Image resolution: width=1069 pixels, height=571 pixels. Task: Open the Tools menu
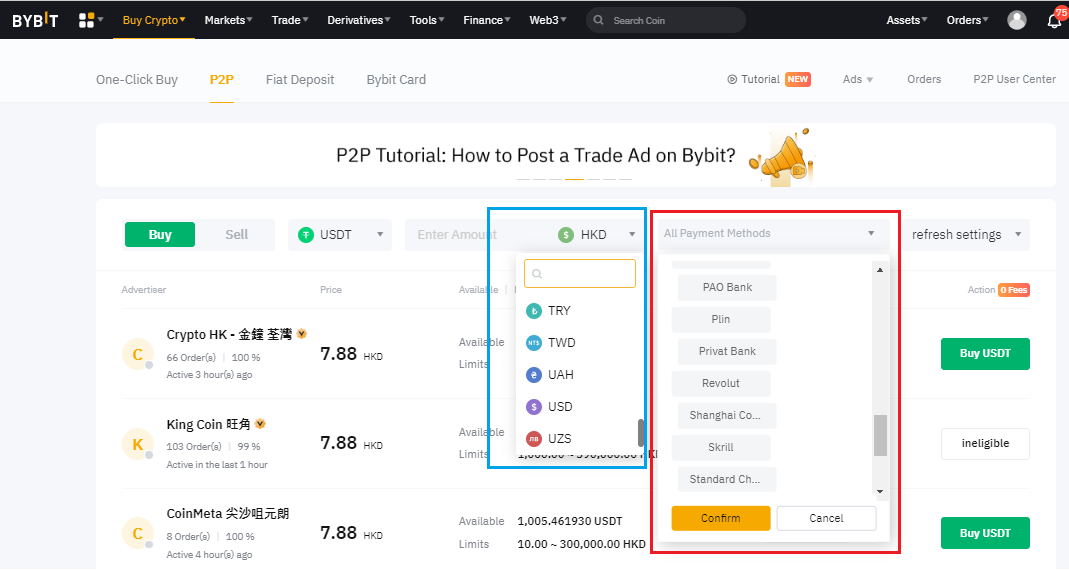[427, 20]
